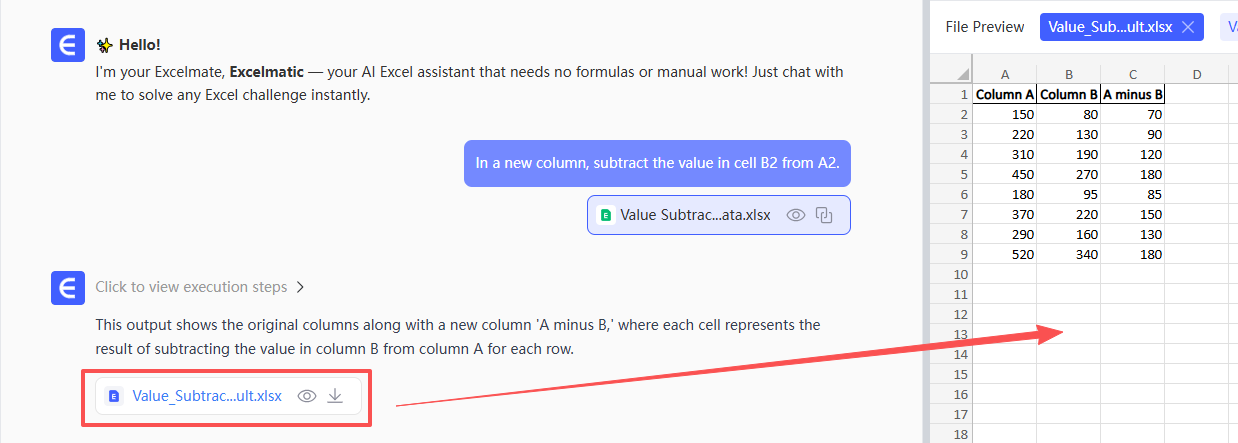This screenshot has width=1238, height=443.
Task: Click the Excelmatic avatar beside the execution steps
Action: (x=67, y=288)
